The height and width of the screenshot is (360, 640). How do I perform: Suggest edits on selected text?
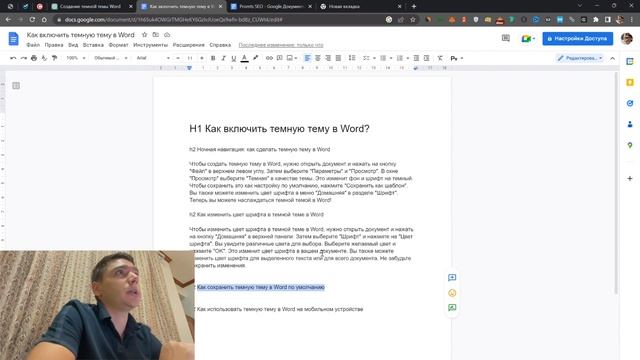click(x=452, y=308)
